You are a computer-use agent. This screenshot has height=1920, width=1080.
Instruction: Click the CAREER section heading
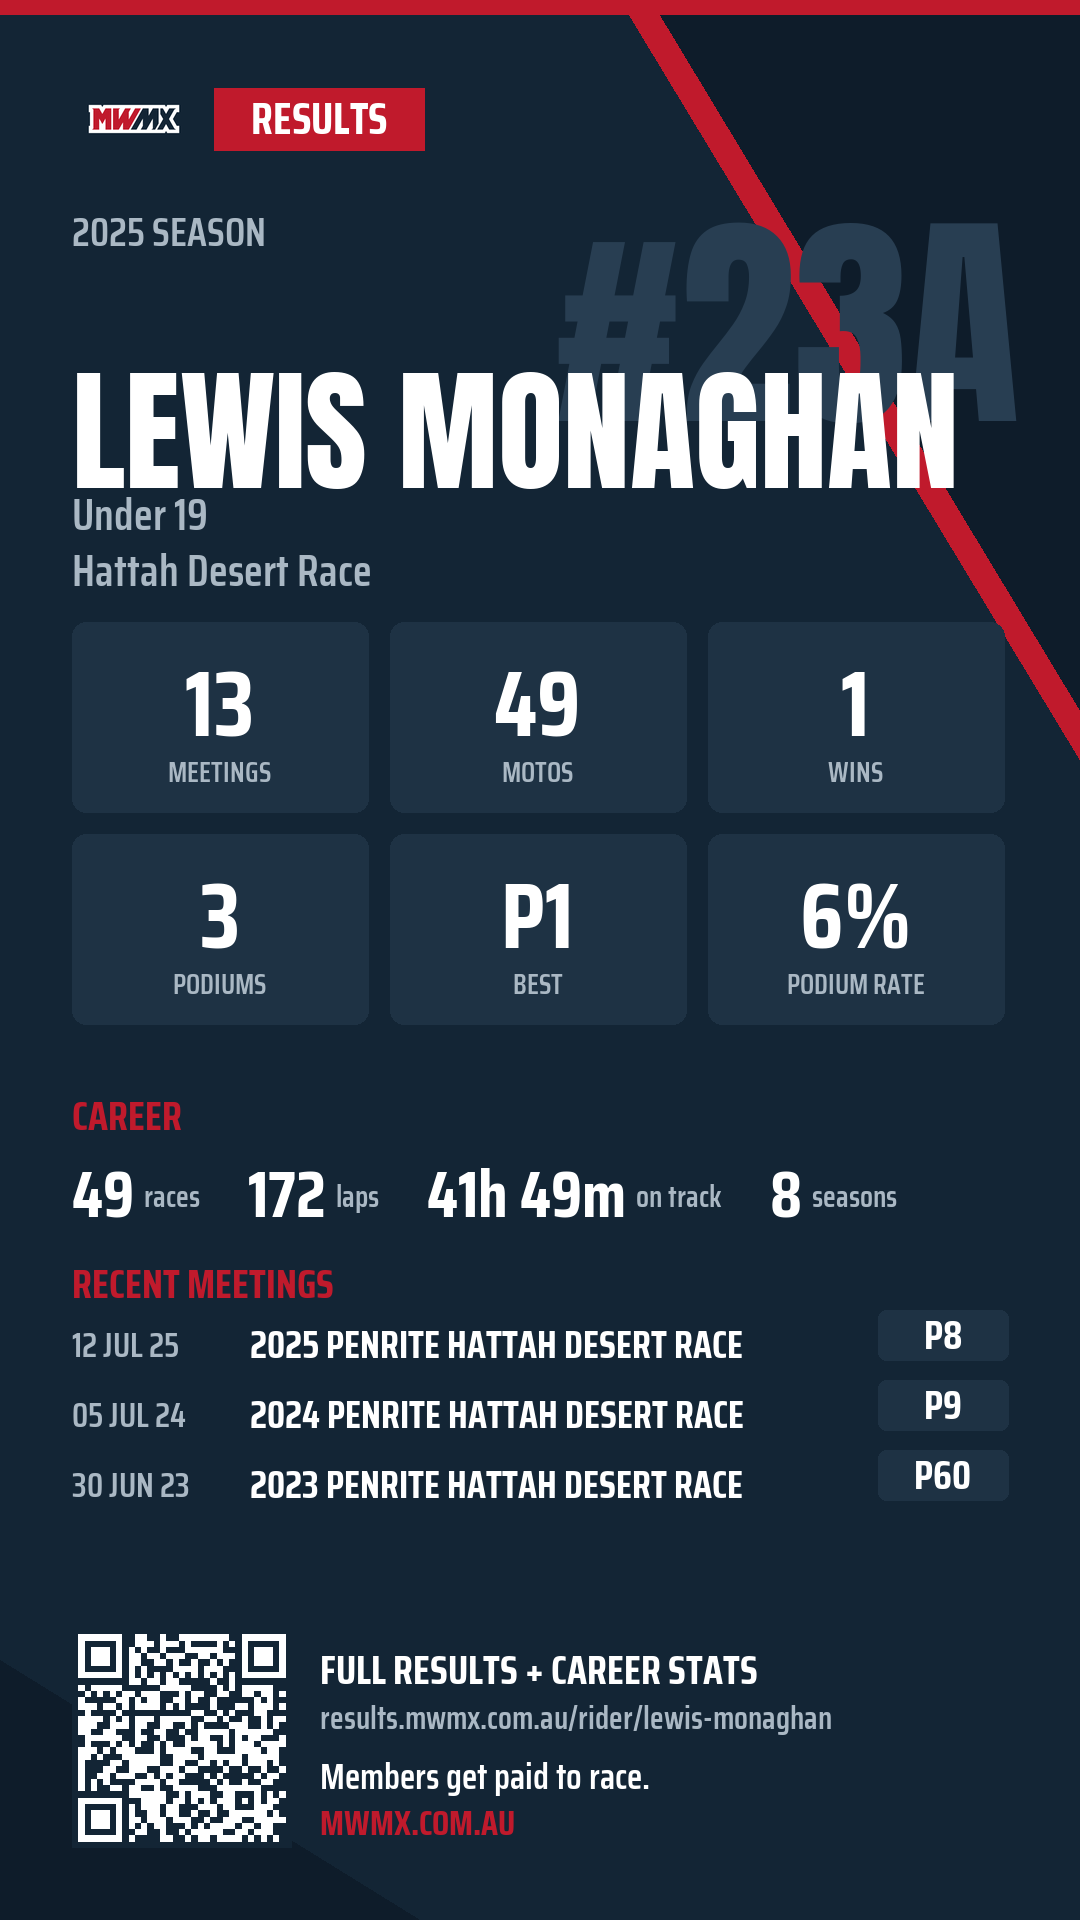click(x=127, y=1116)
